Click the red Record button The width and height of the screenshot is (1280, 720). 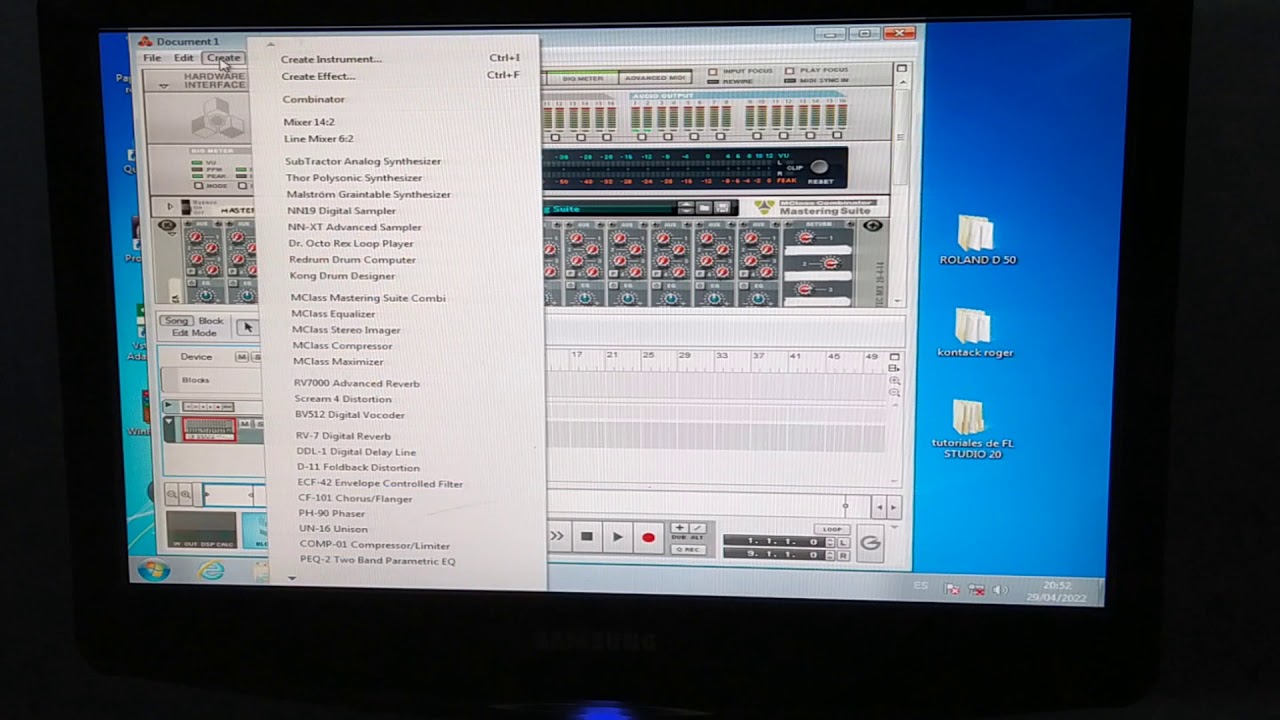point(648,537)
